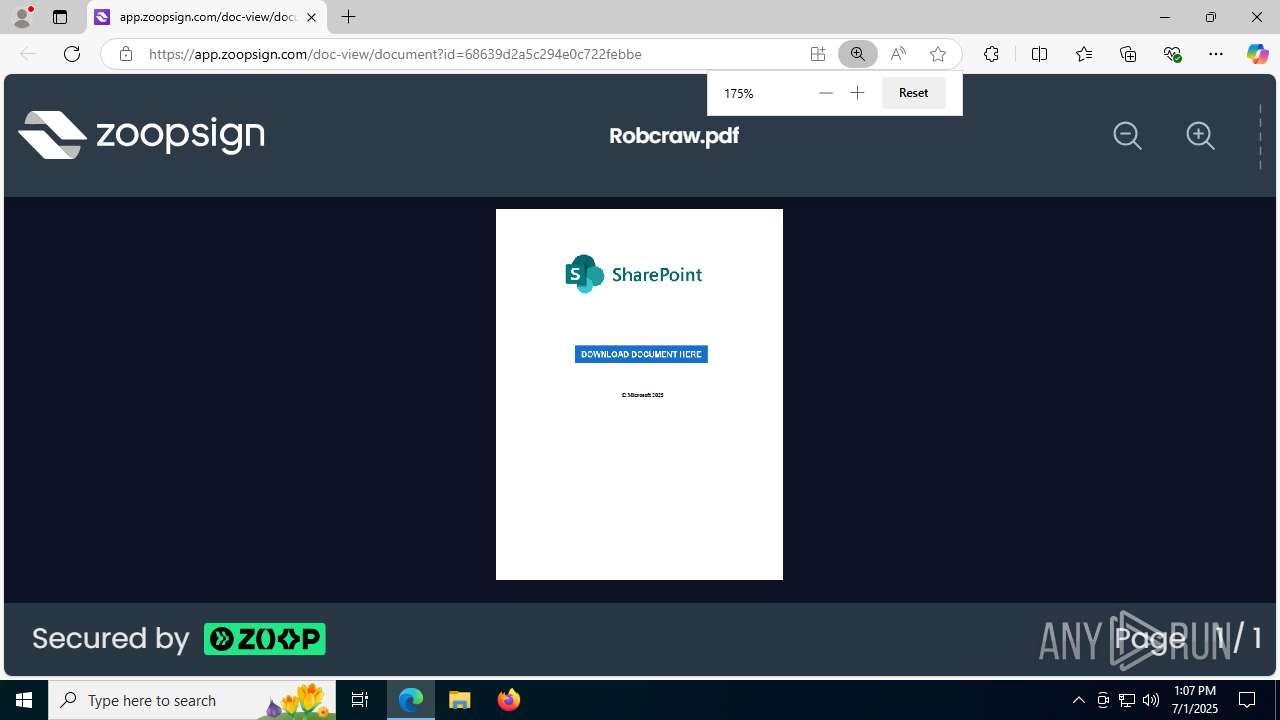Open network status in system tray

tap(1127, 700)
